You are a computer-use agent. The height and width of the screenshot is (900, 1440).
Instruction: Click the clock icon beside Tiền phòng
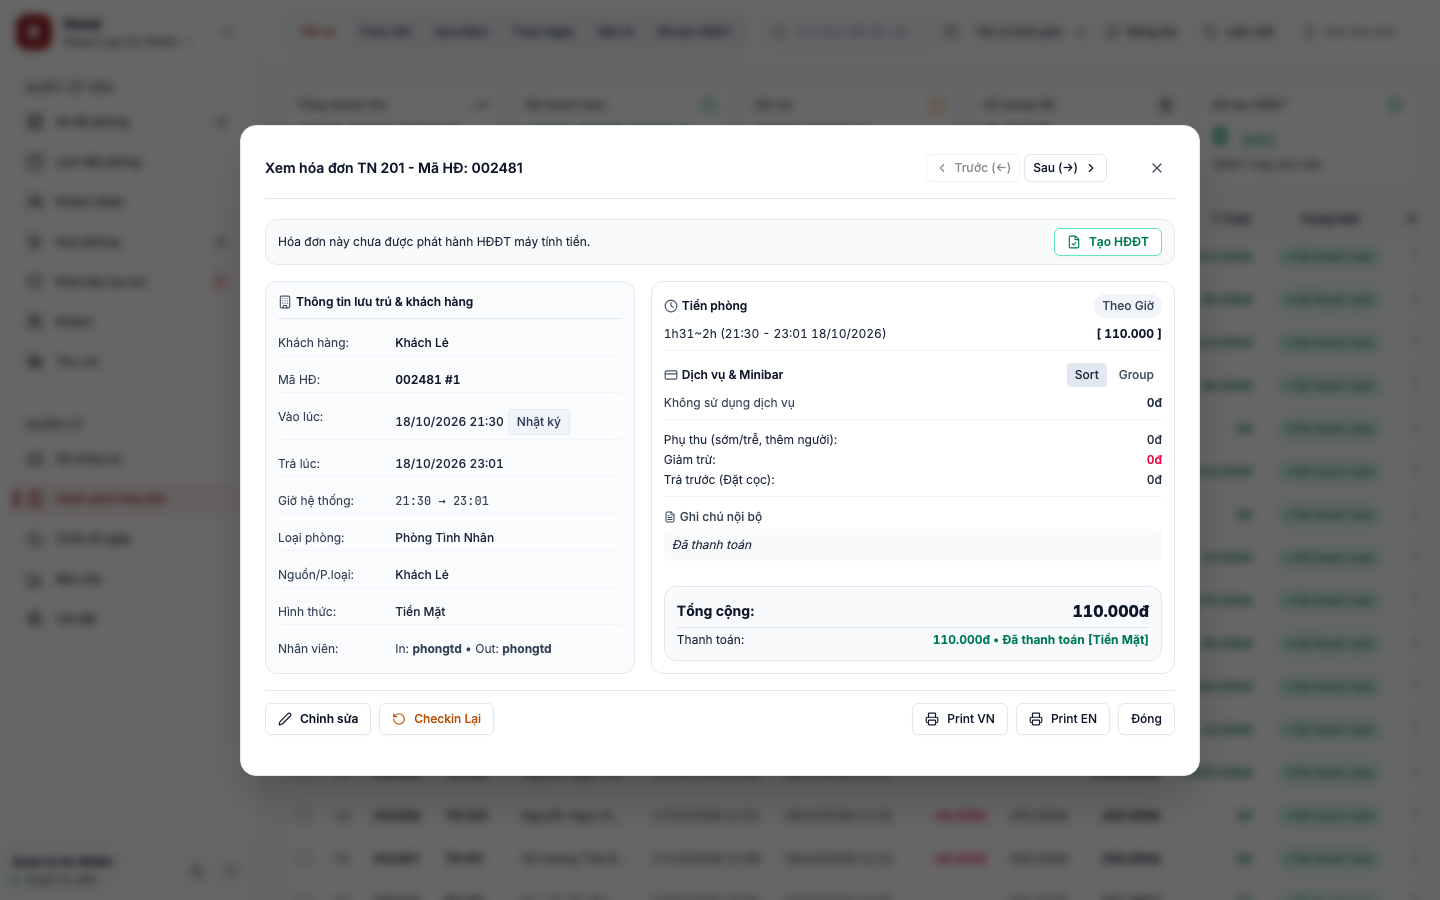671,306
